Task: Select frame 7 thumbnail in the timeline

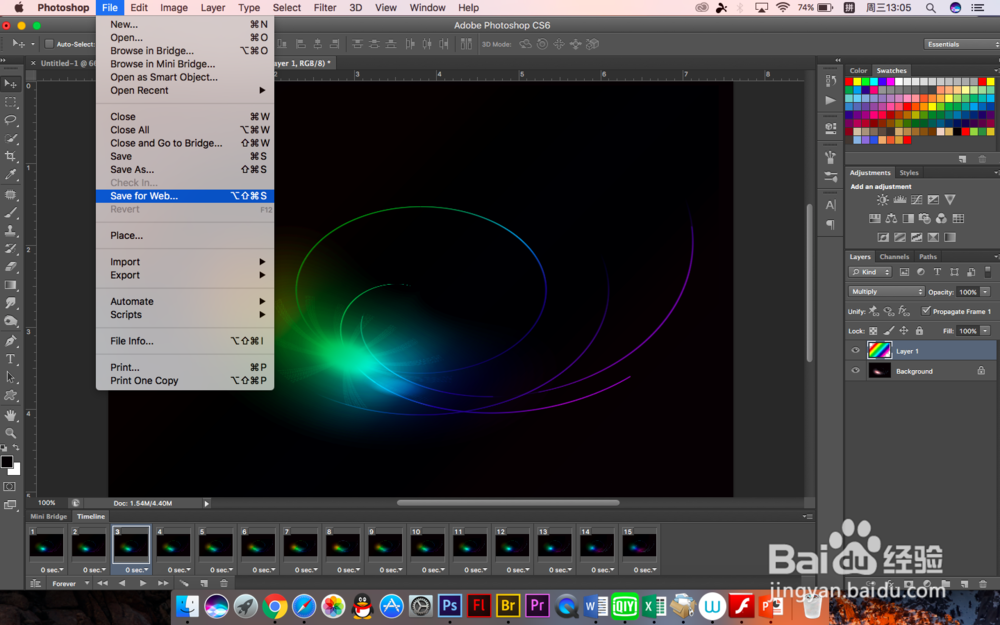Action: coord(300,545)
